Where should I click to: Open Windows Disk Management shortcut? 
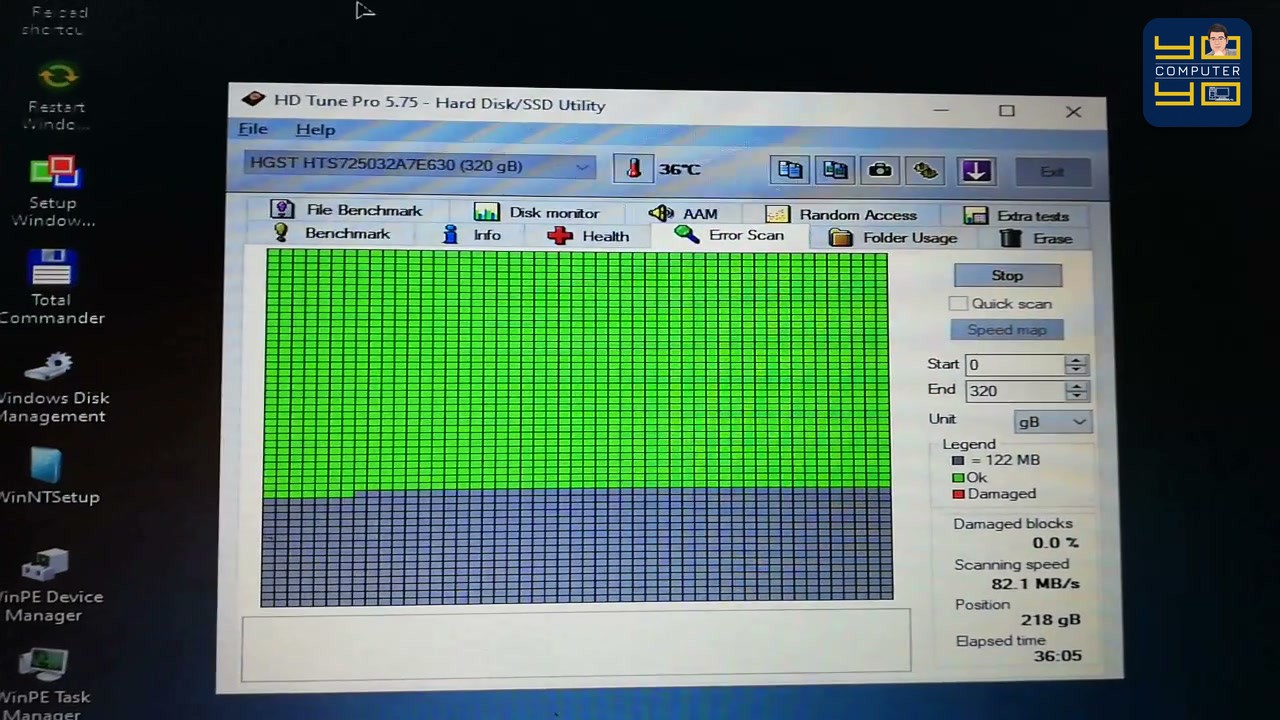(52, 387)
